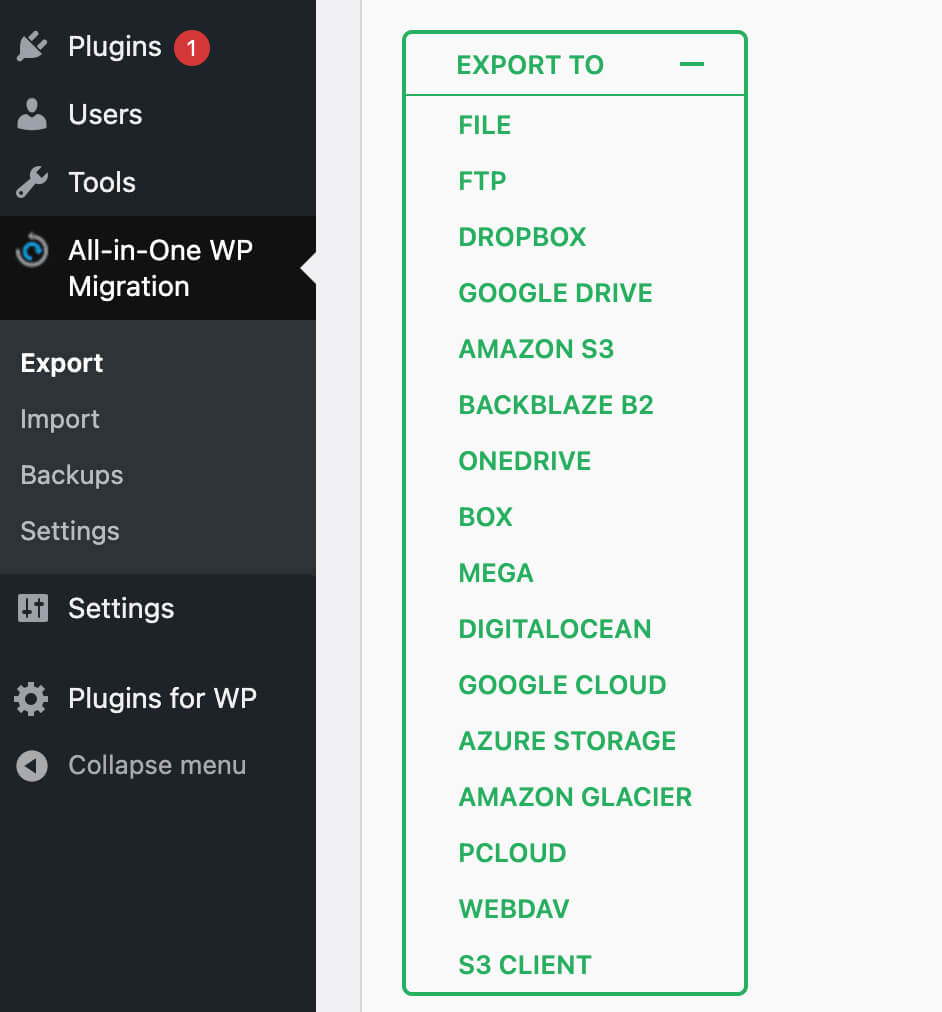Screen dimensions: 942x1012
Task: Collapse the Export To panel
Action: click(x=692, y=64)
